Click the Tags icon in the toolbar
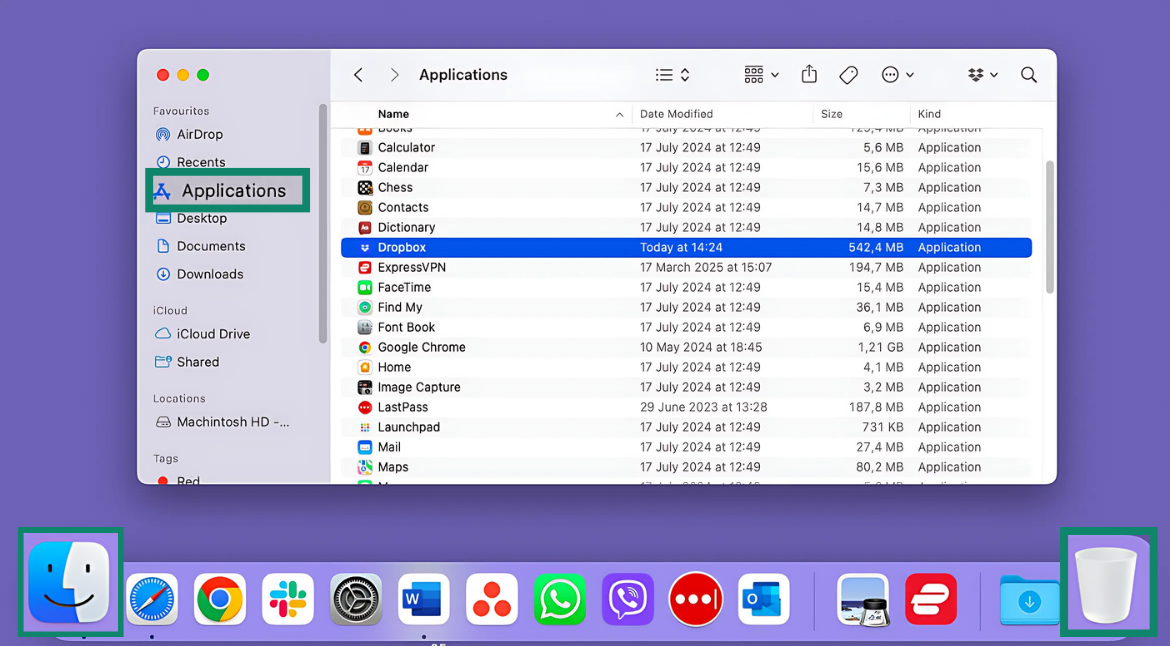Screen dimensions: 1170x647 (848, 74)
